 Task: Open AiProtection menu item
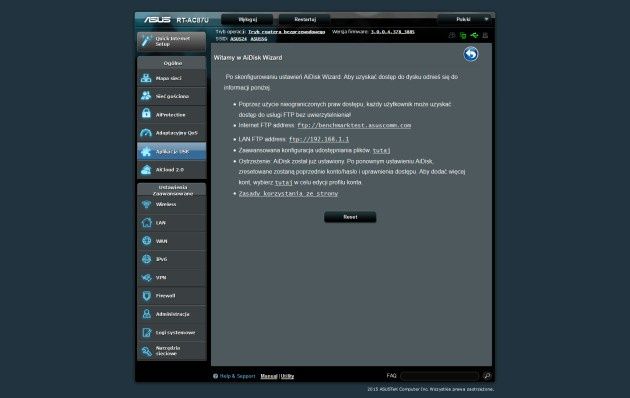(172, 115)
